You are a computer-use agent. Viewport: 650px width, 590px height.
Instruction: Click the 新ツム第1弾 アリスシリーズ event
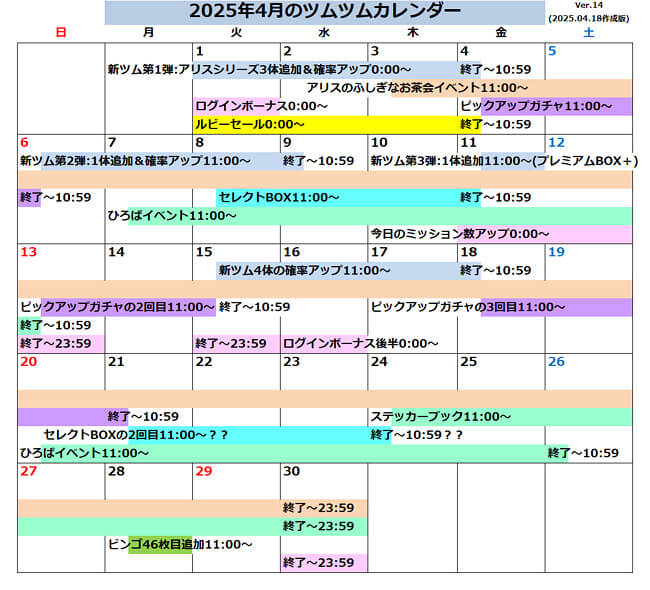(x=258, y=69)
